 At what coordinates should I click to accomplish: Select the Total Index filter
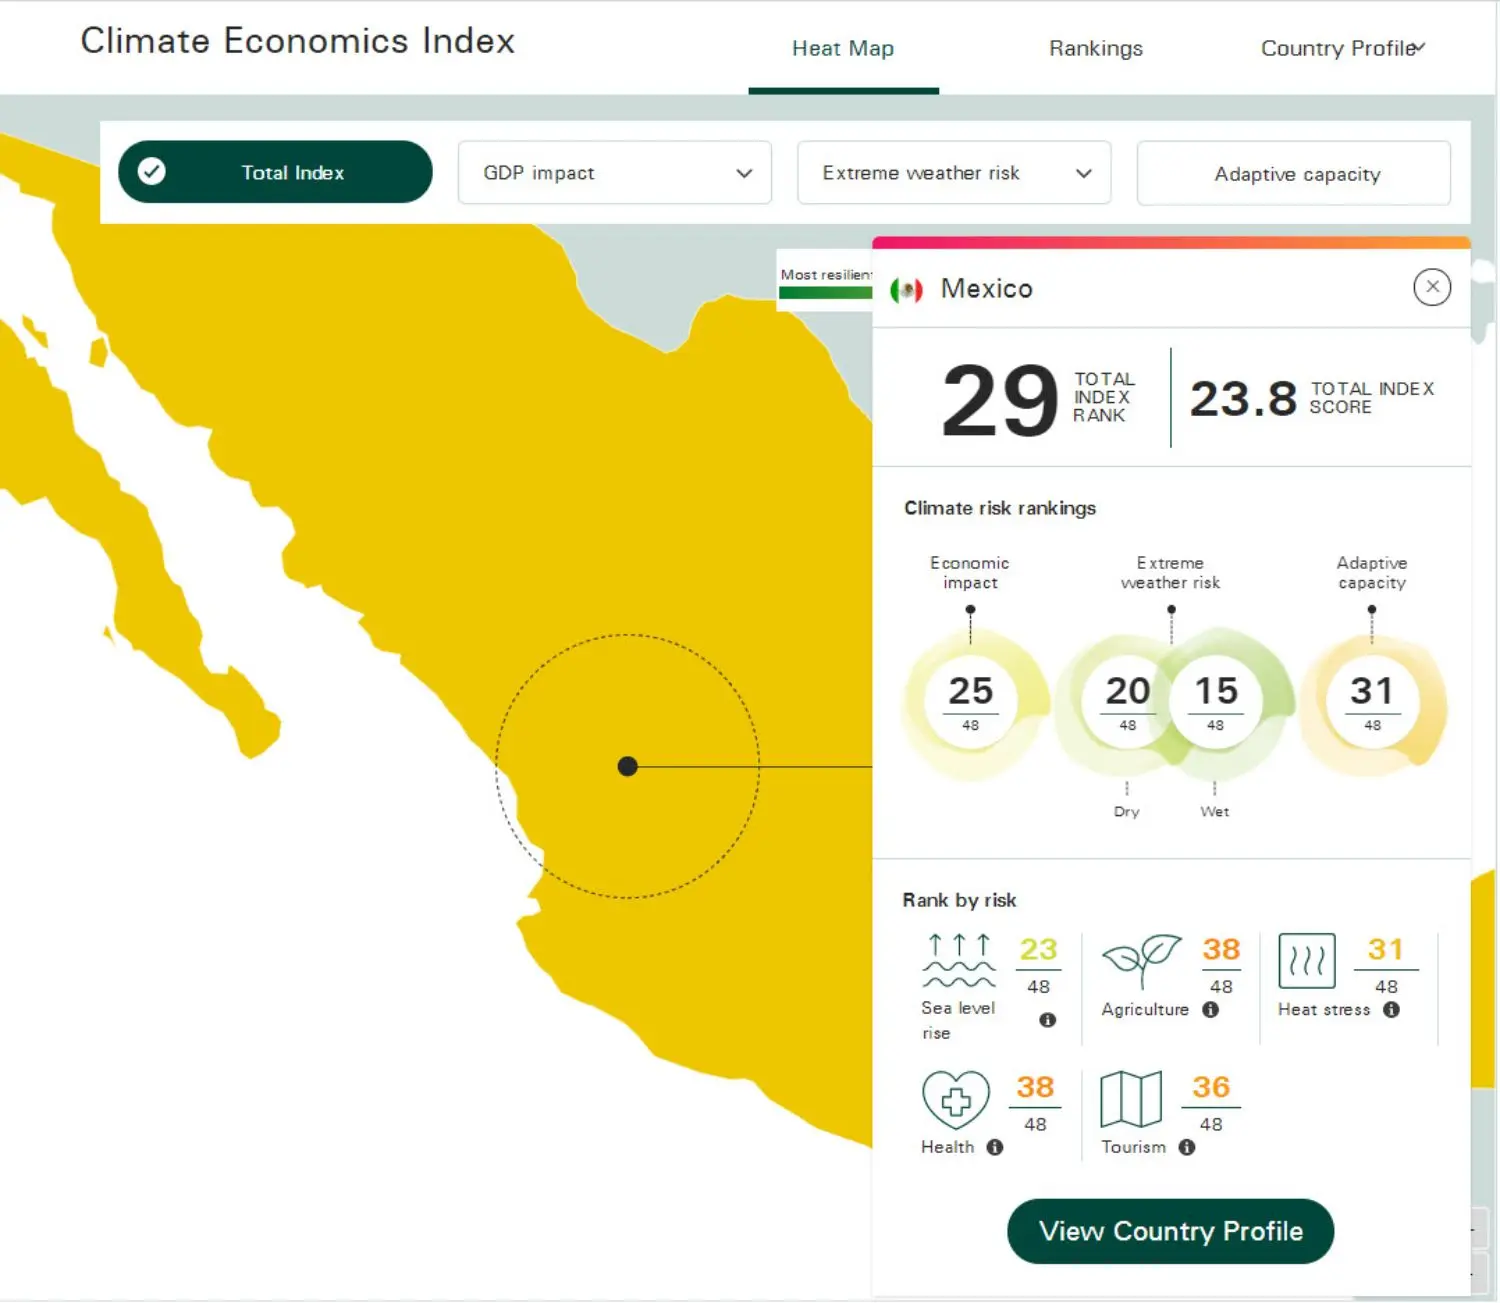(275, 172)
